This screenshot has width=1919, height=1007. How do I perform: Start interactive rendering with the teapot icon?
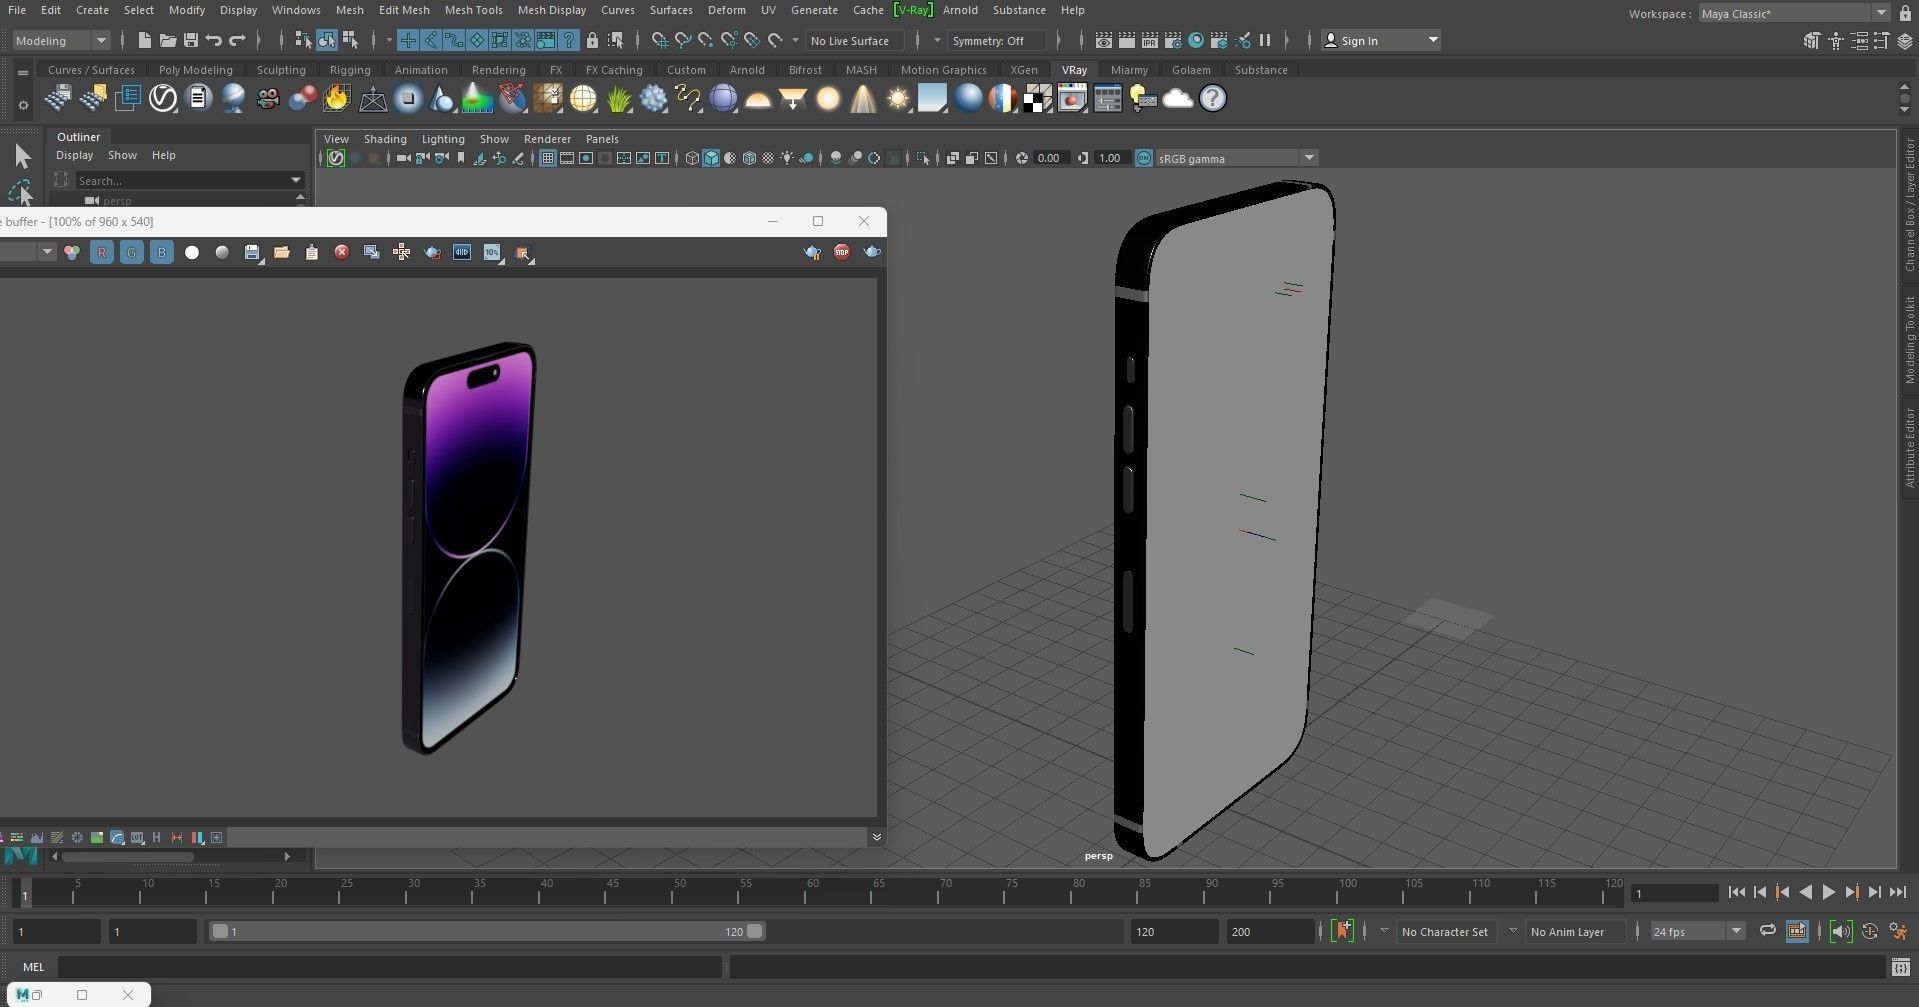click(872, 252)
